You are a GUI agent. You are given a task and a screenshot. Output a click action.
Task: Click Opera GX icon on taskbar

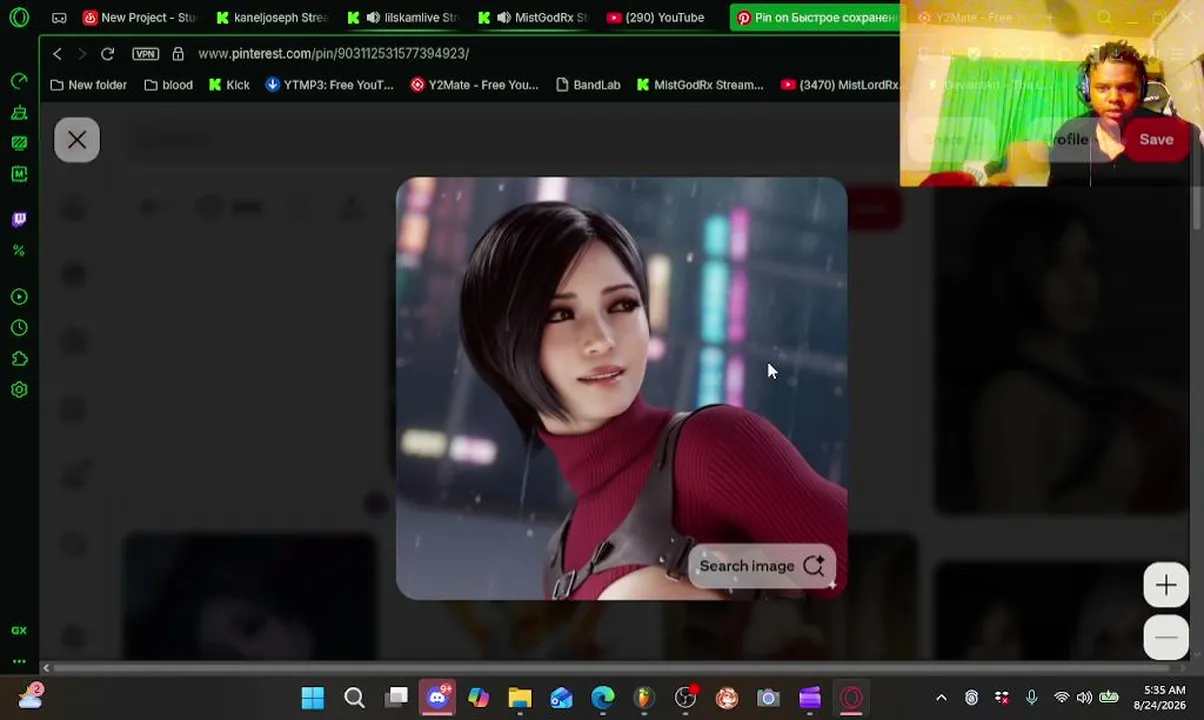click(x=852, y=698)
